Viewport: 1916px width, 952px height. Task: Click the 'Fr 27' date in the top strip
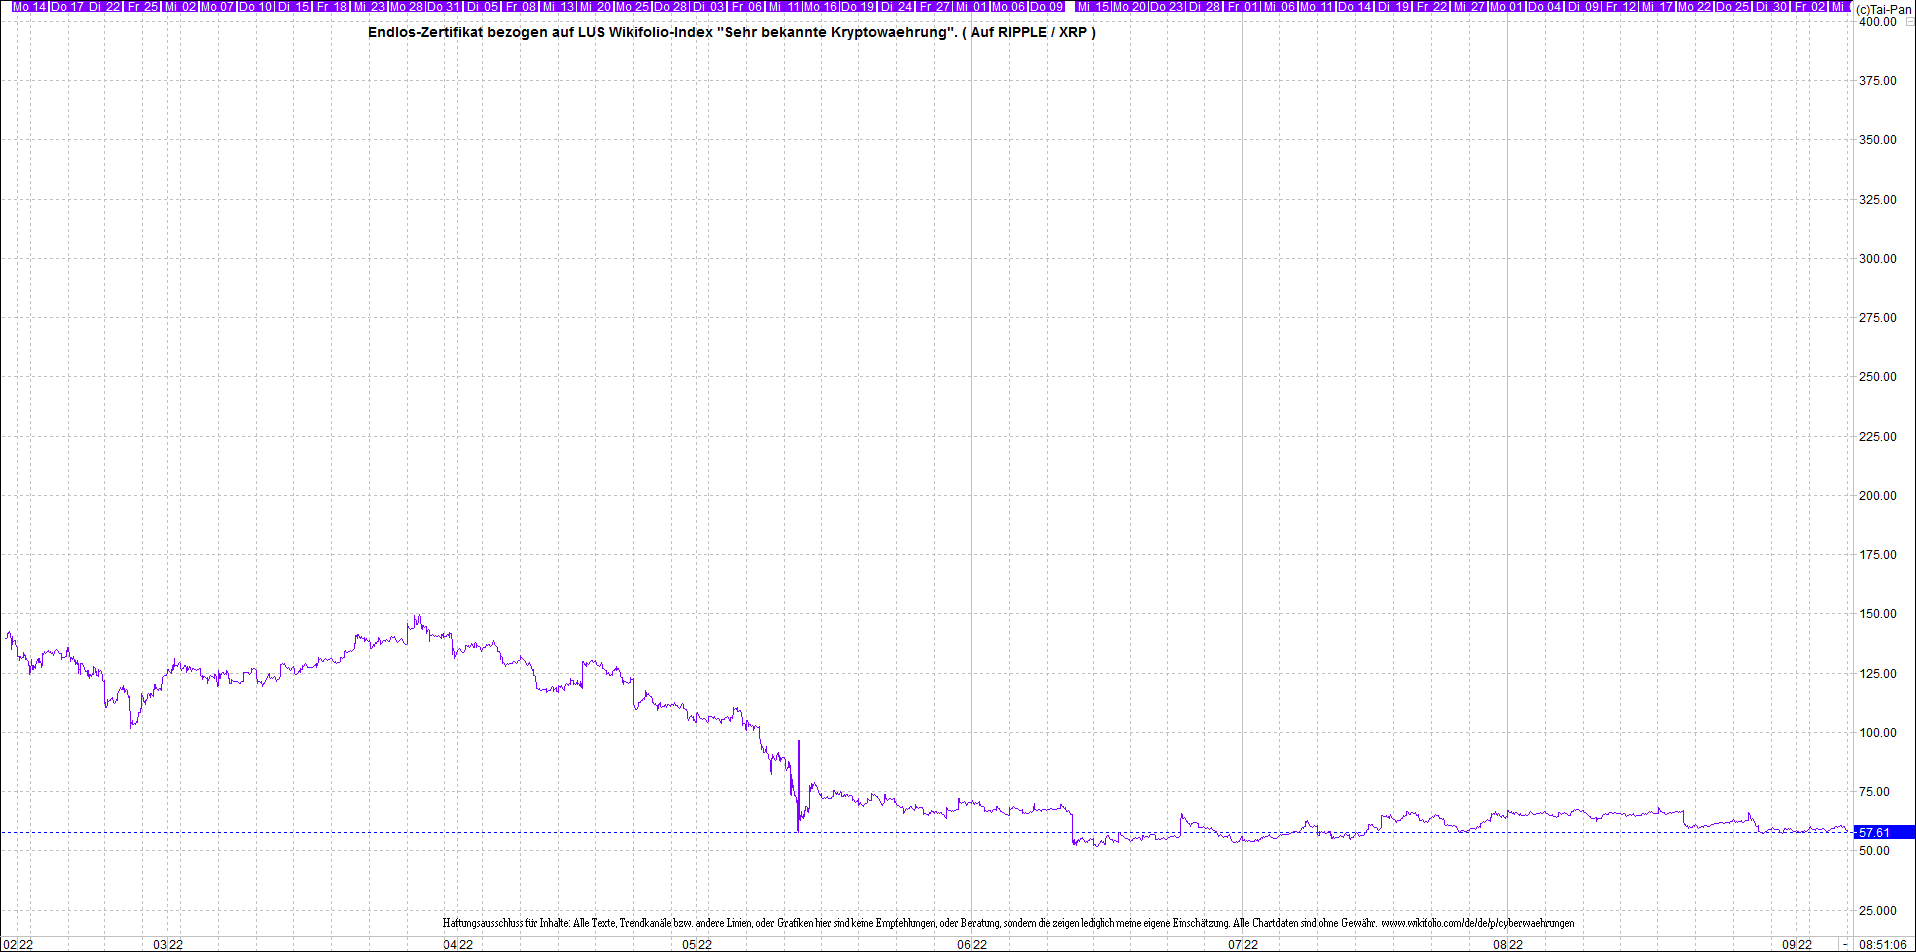click(x=935, y=7)
